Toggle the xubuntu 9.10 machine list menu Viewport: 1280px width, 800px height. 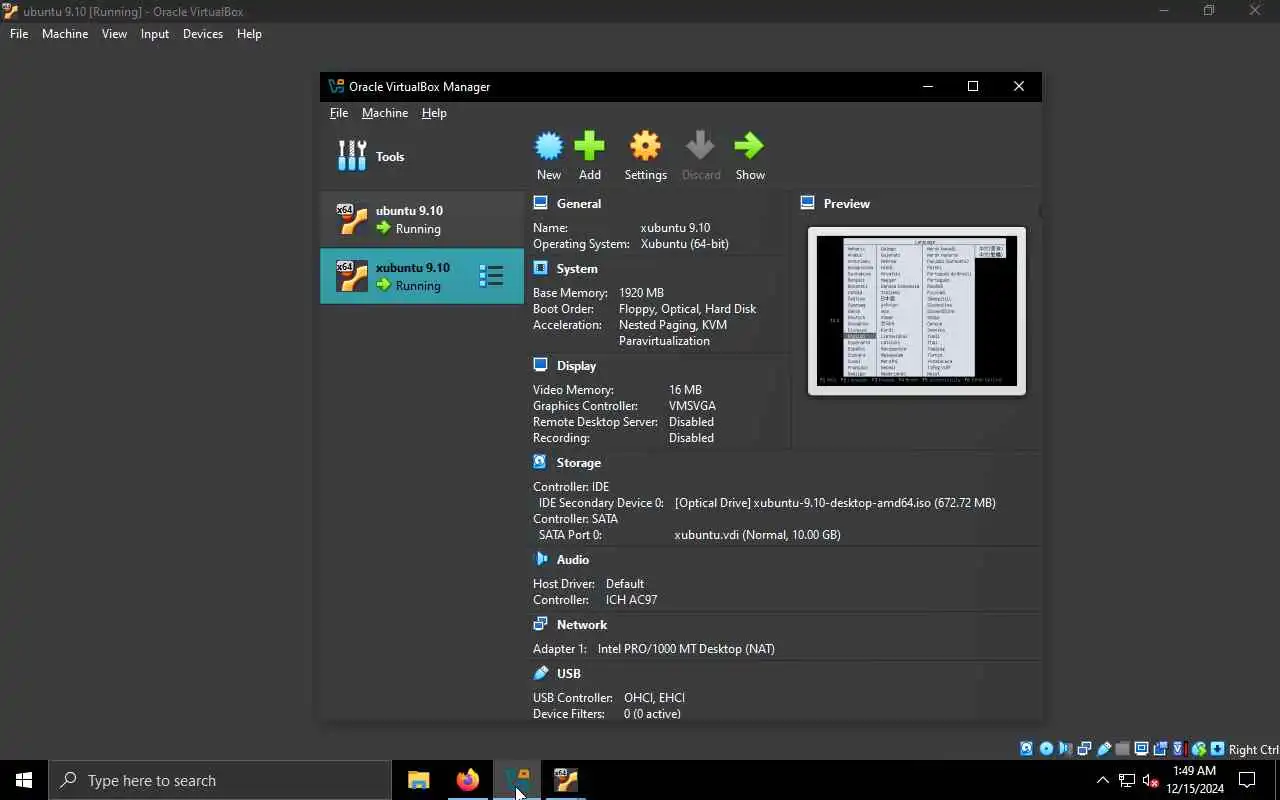coord(491,276)
